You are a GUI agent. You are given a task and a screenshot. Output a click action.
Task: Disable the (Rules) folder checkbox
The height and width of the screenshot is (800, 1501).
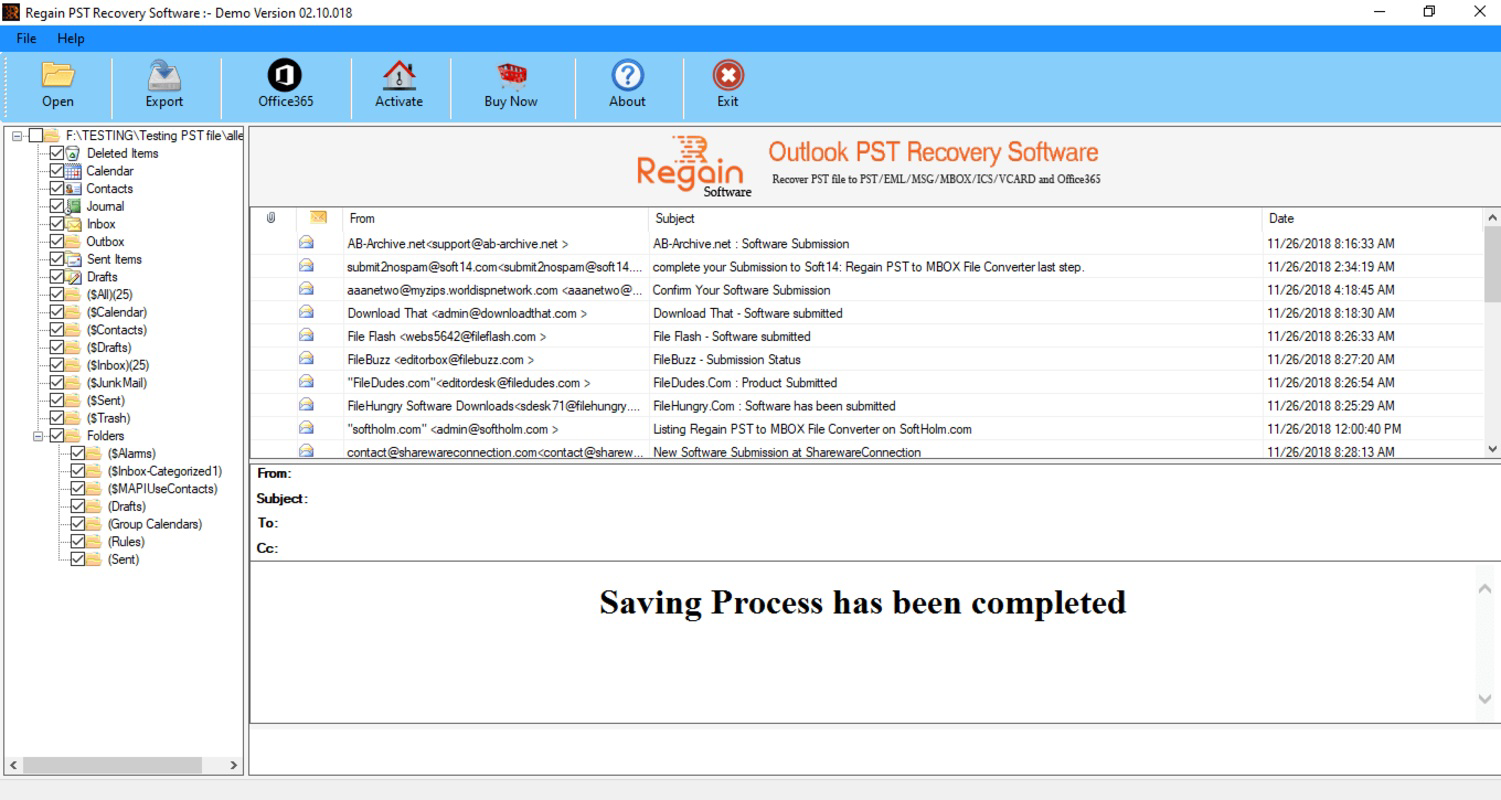[x=80, y=541]
